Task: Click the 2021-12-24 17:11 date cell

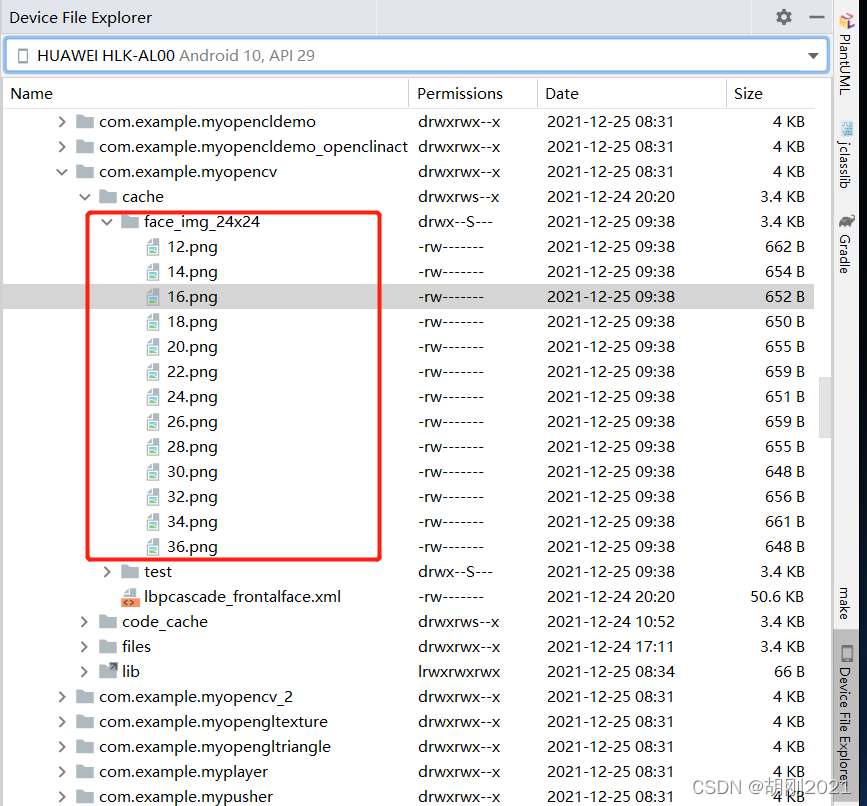Action: click(611, 647)
